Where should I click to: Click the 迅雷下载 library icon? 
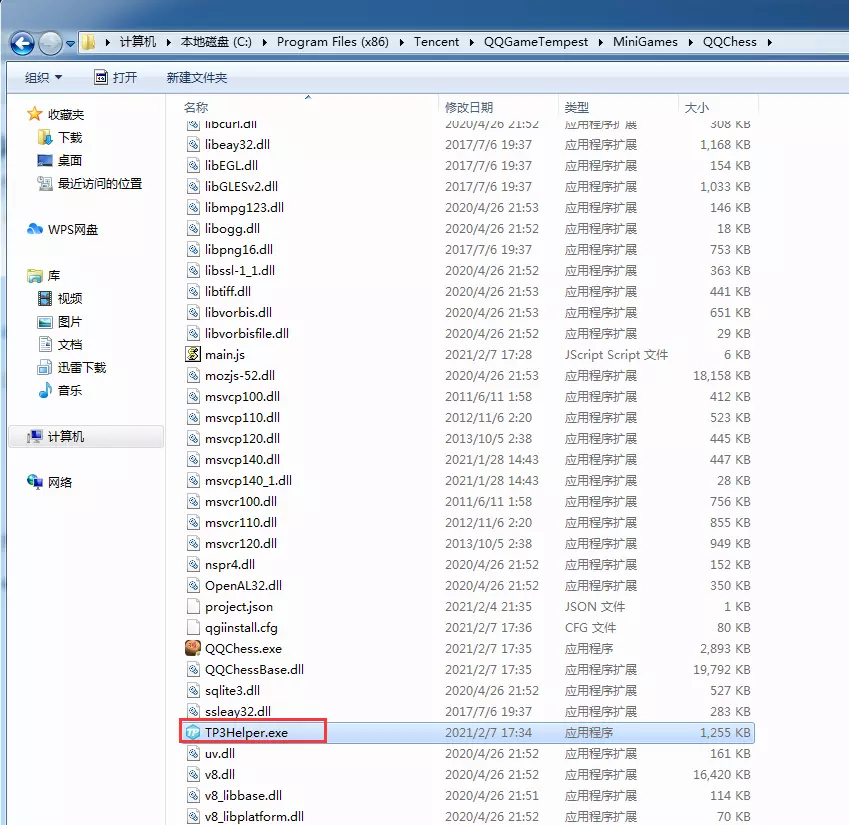45,368
